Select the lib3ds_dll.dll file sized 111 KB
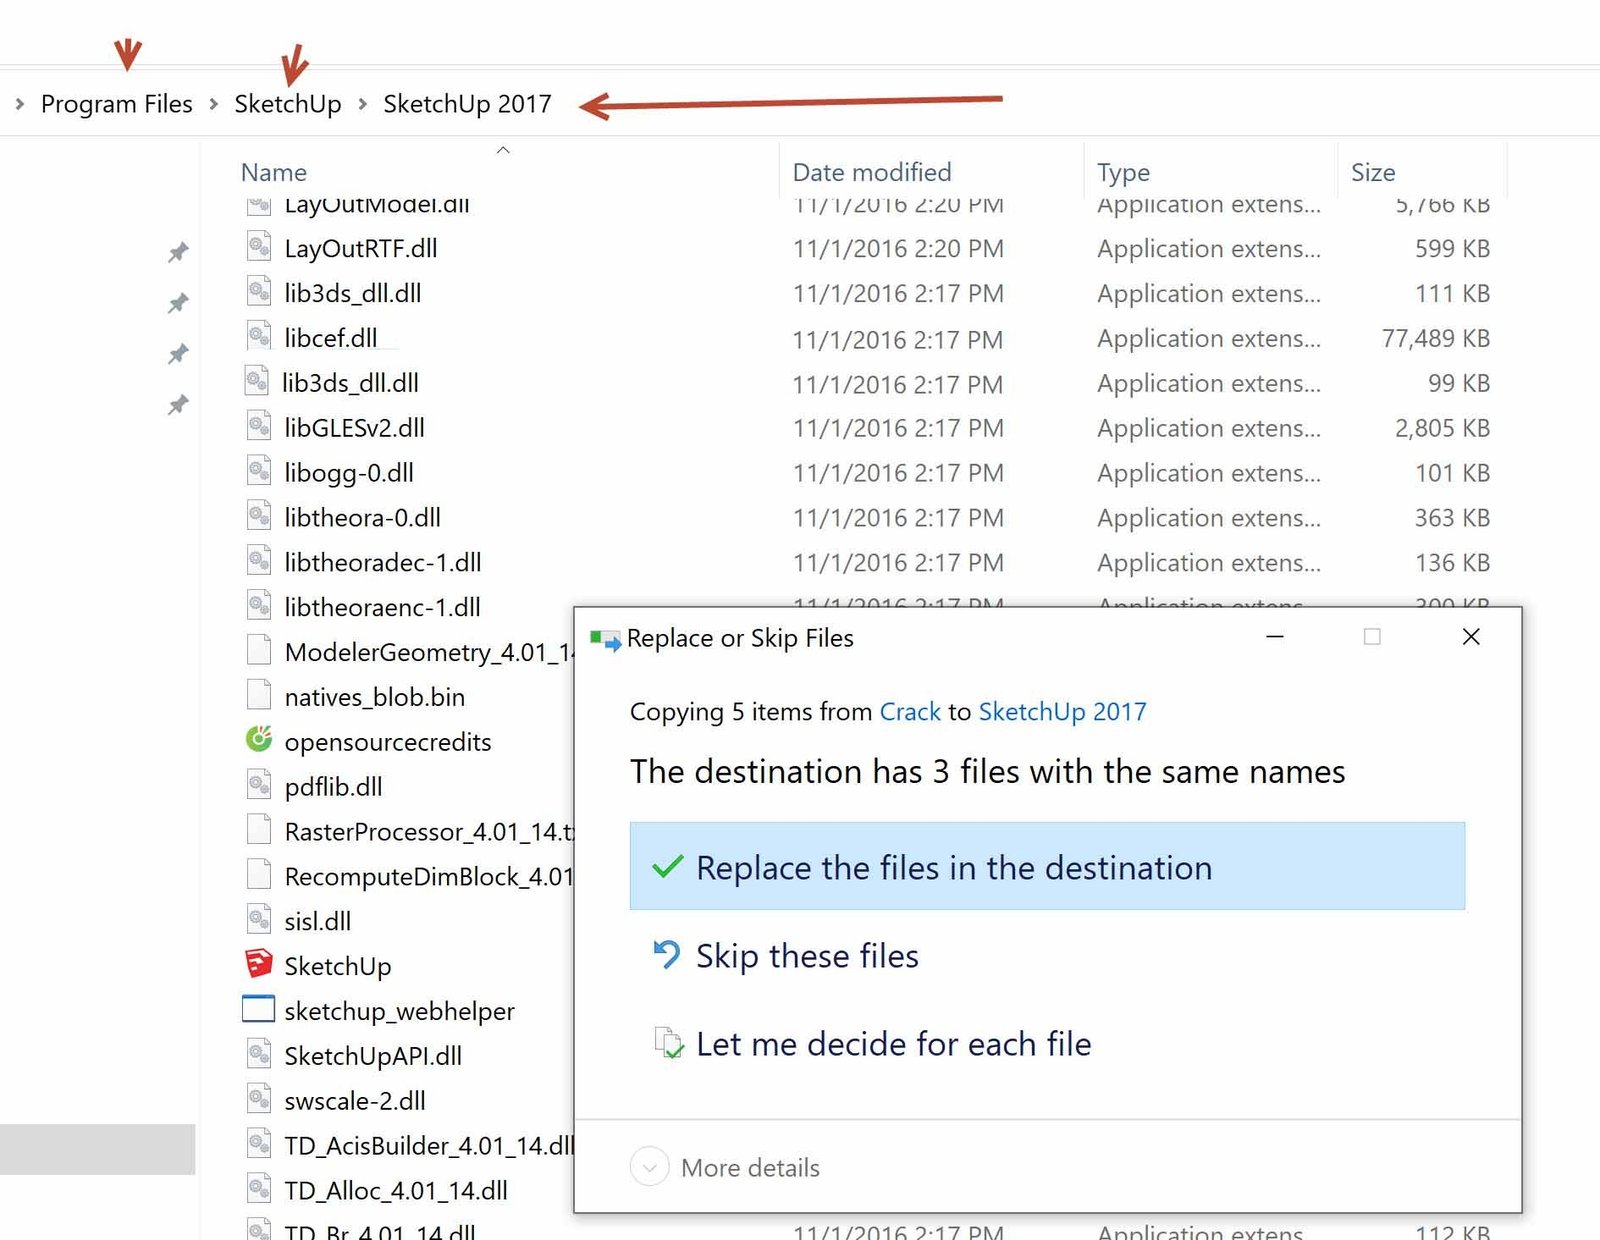1600x1240 pixels. pyautogui.click(x=352, y=293)
